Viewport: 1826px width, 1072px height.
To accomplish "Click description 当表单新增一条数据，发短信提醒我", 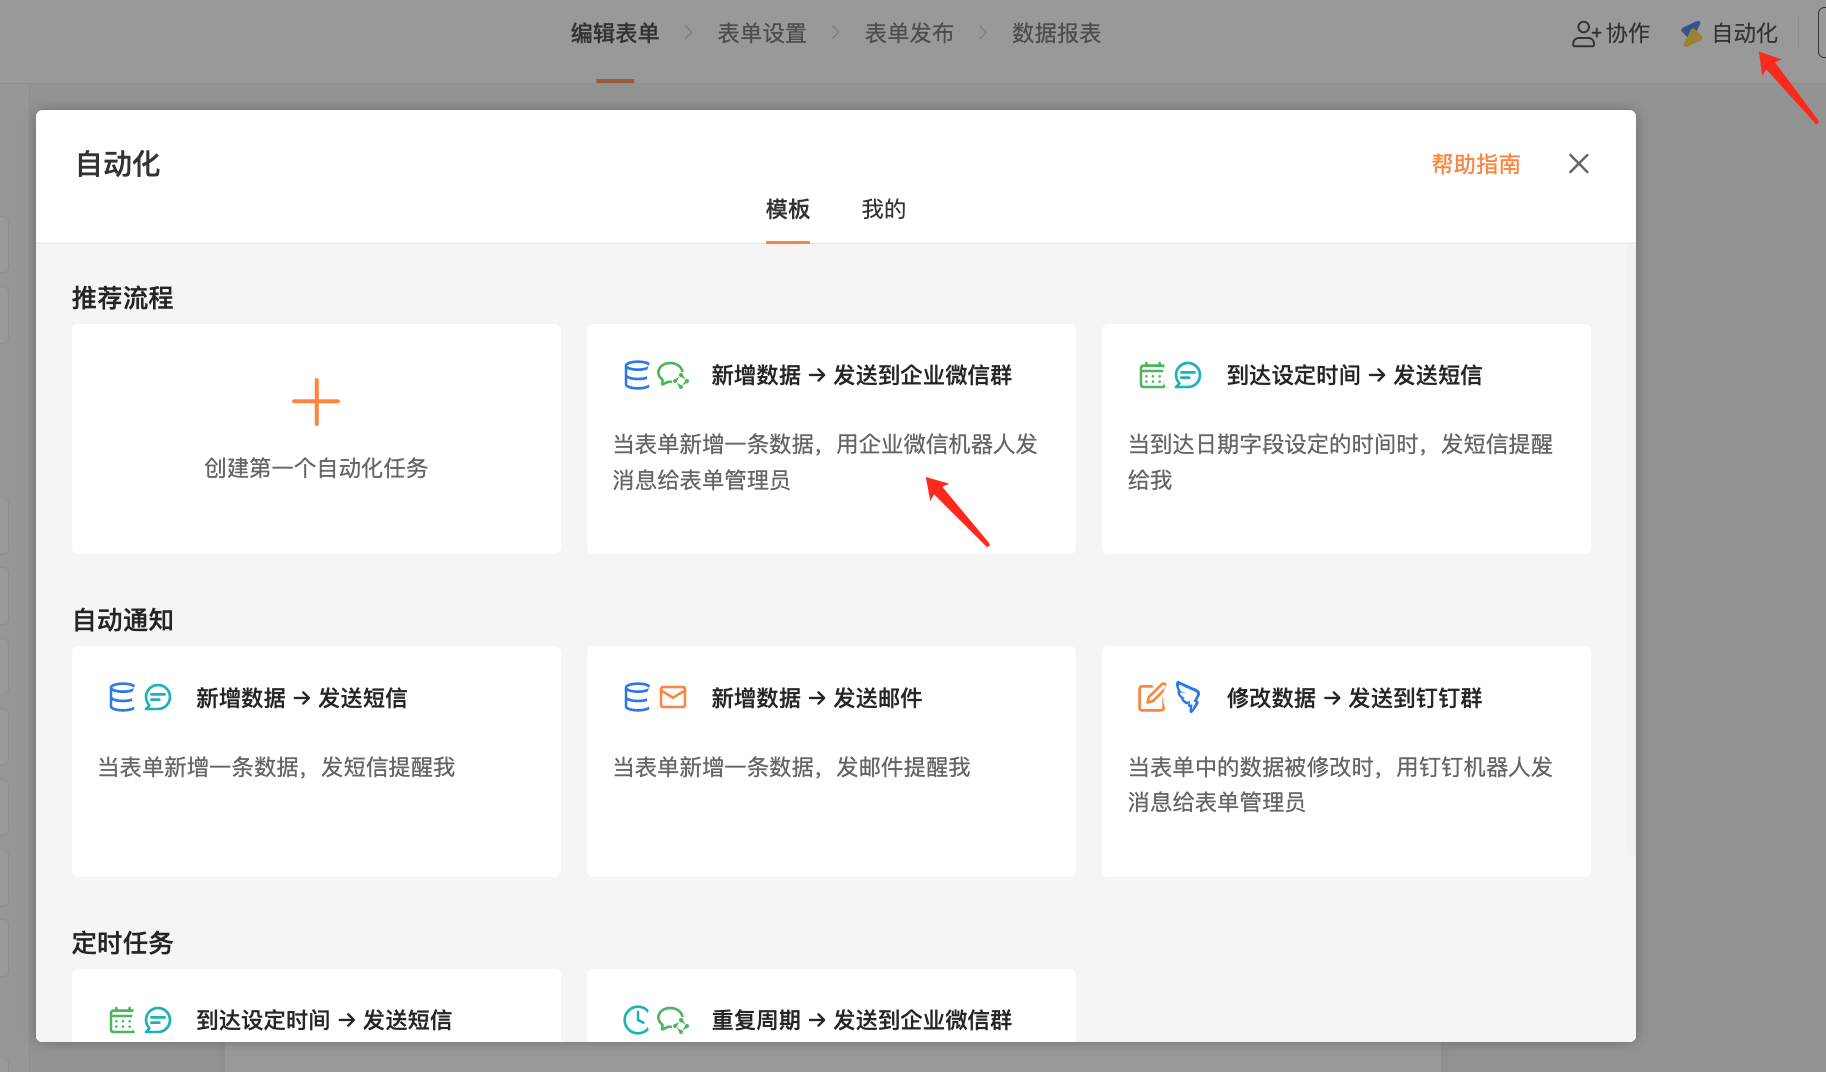I will (276, 767).
